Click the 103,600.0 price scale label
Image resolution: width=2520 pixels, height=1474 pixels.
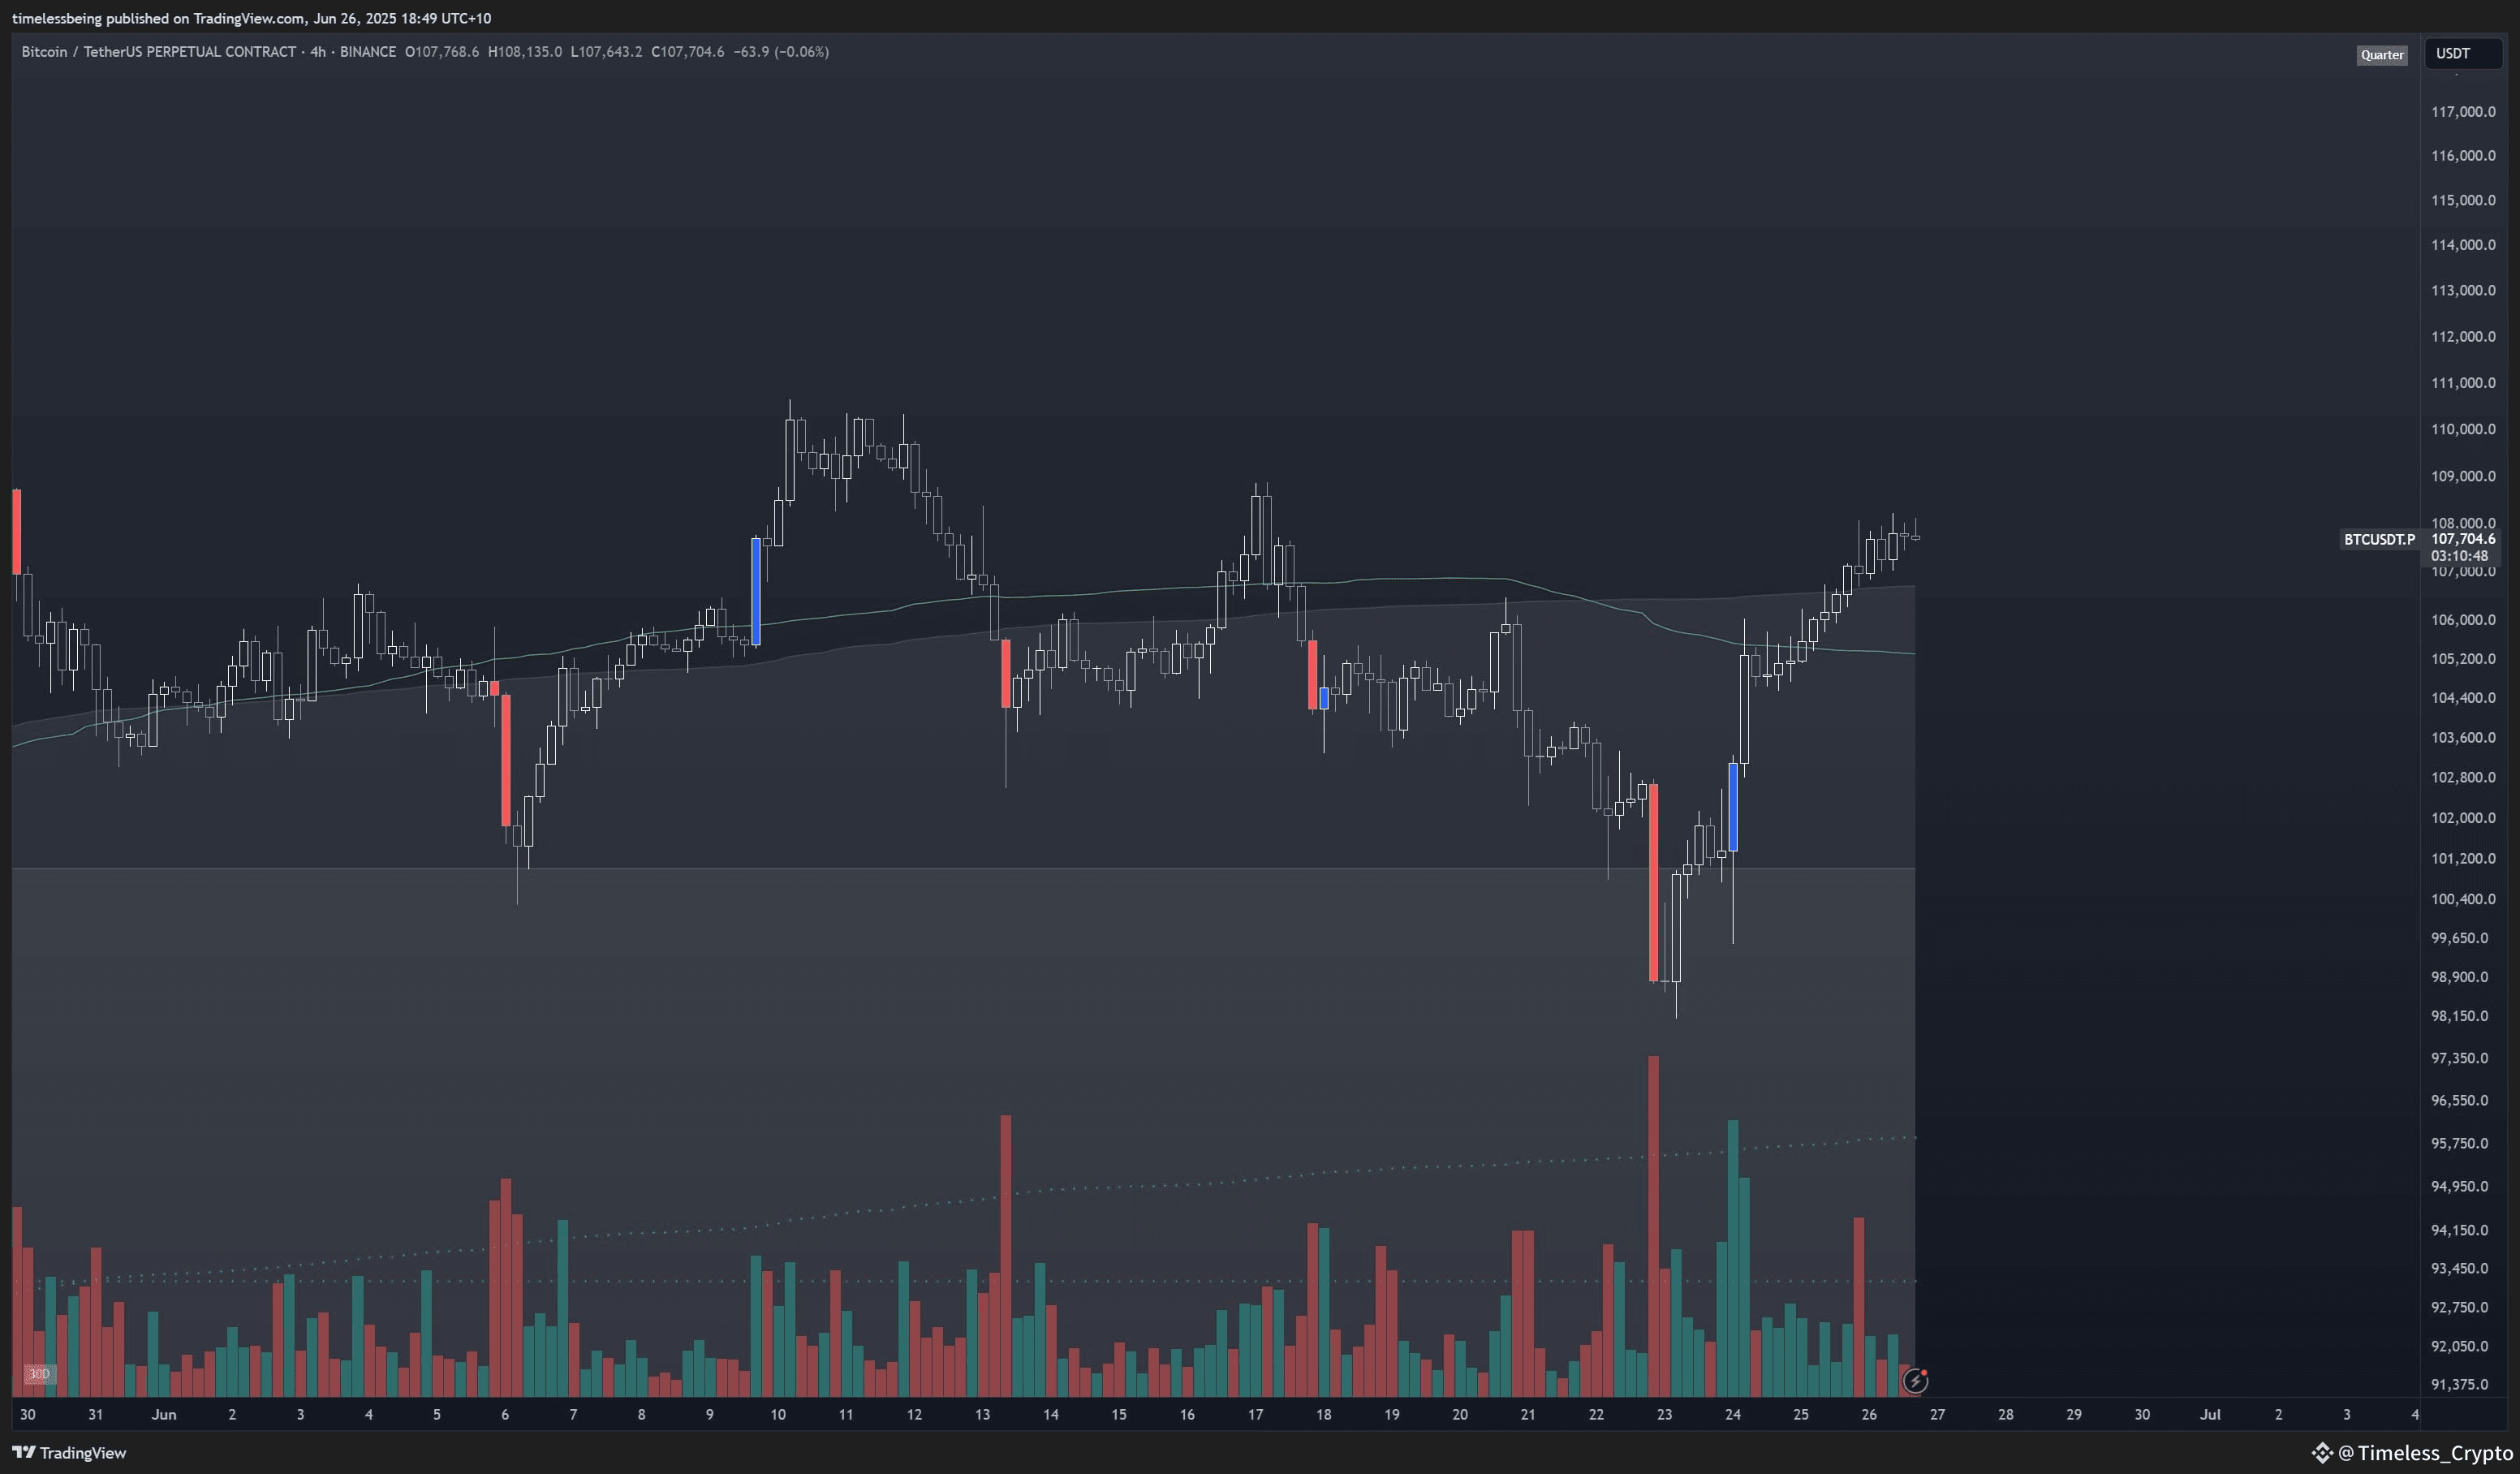coord(2463,738)
